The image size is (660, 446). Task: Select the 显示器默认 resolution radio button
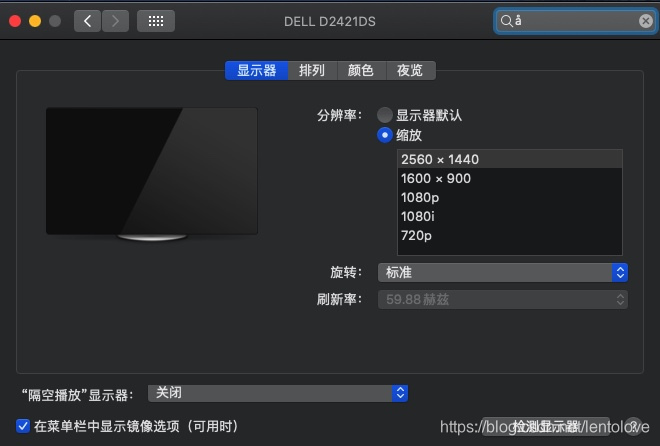pyautogui.click(x=385, y=115)
